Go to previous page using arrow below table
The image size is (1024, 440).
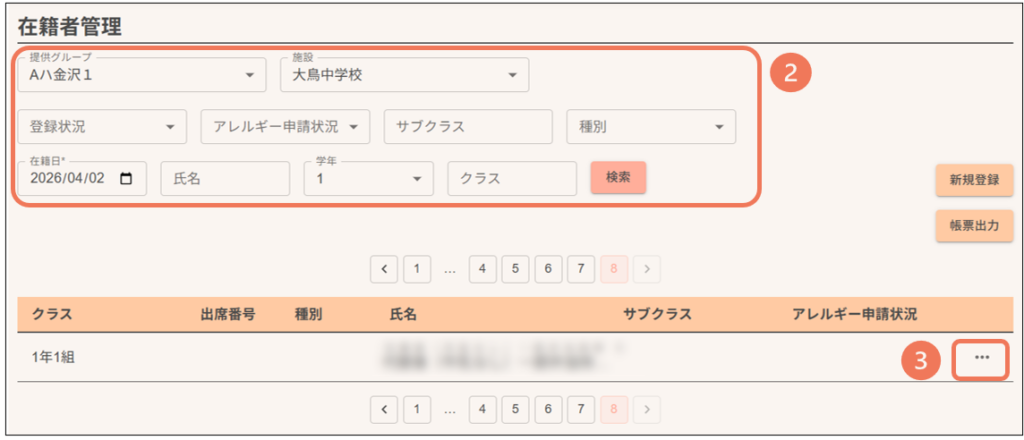pyautogui.click(x=384, y=408)
